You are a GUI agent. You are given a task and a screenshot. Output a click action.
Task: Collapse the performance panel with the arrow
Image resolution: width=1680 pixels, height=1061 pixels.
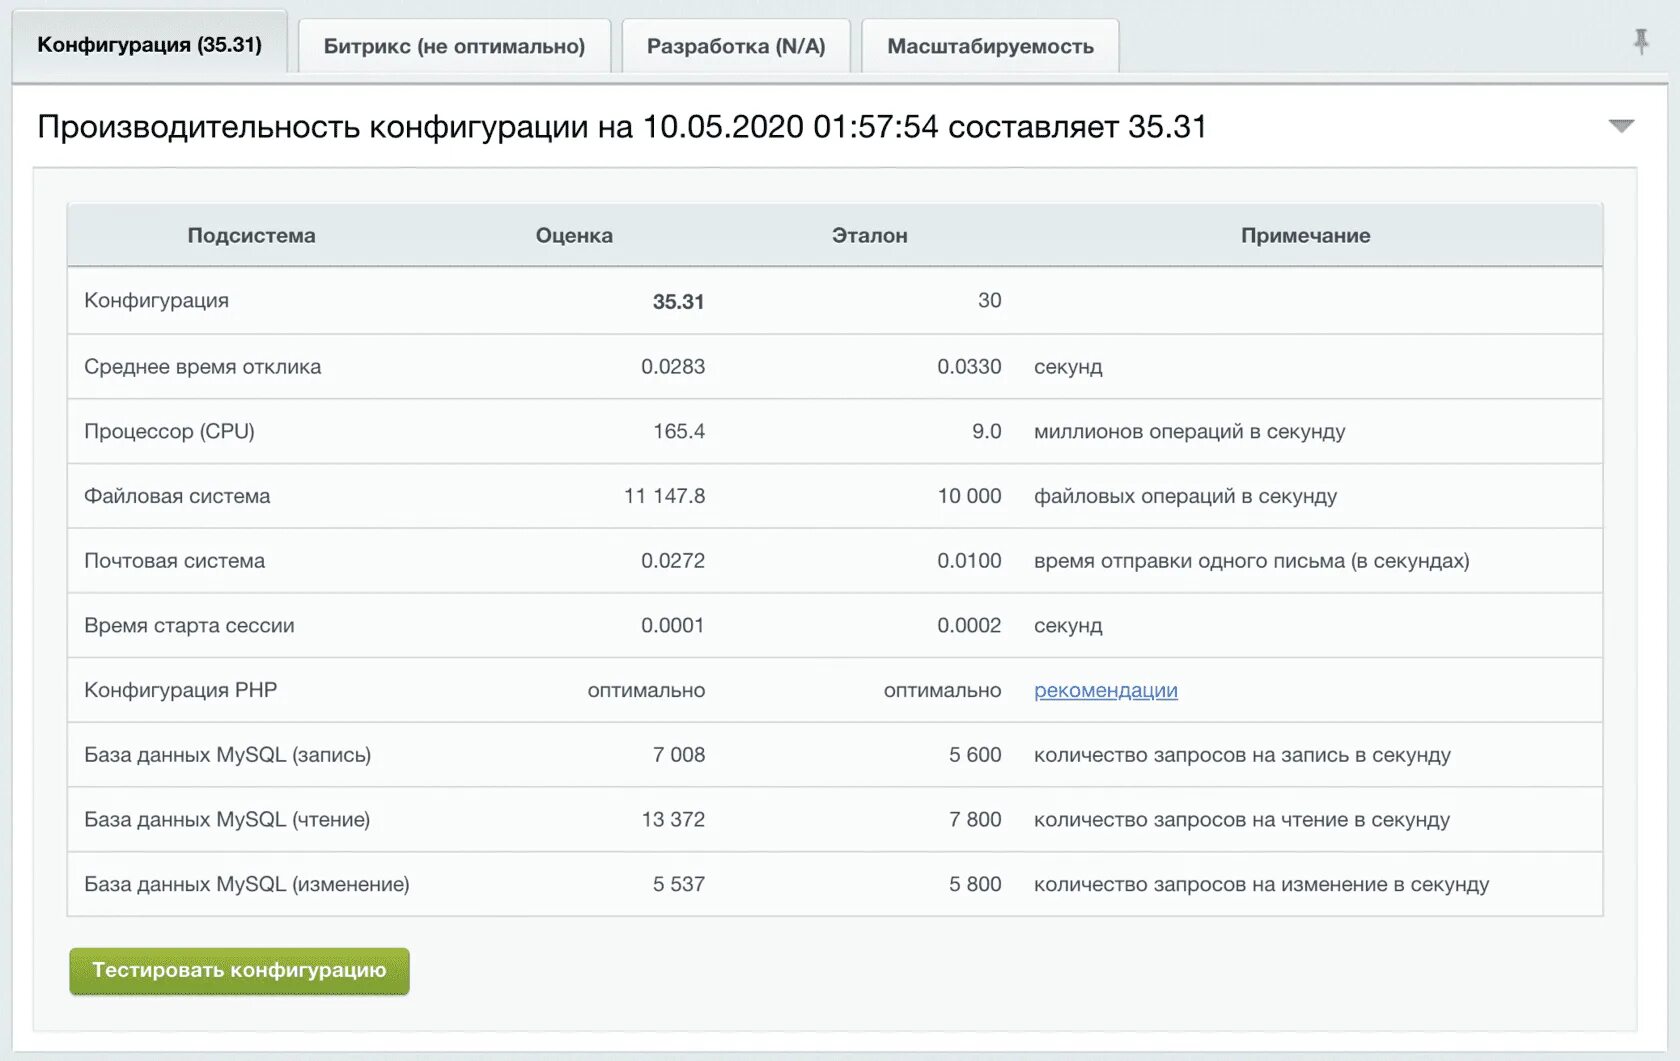click(1621, 126)
